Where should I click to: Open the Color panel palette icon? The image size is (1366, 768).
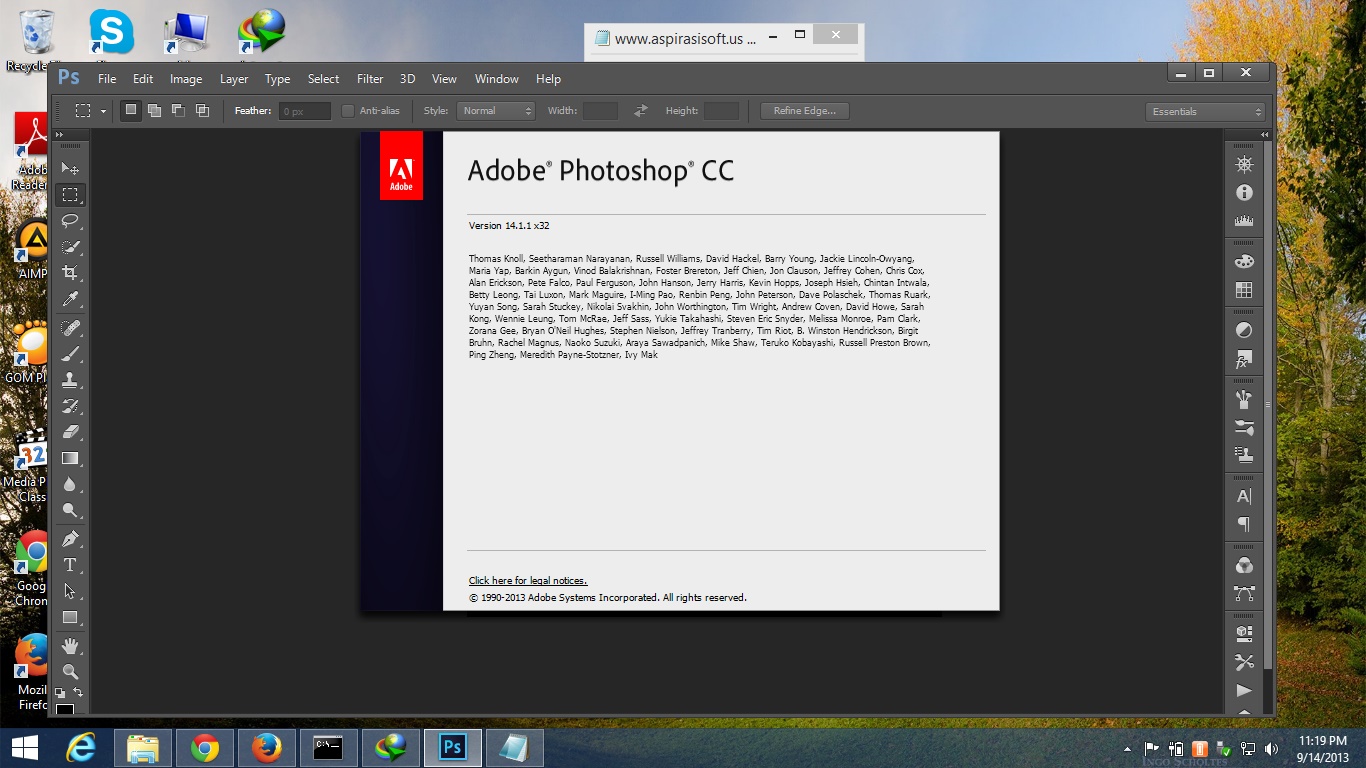click(x=1244, y=262)
